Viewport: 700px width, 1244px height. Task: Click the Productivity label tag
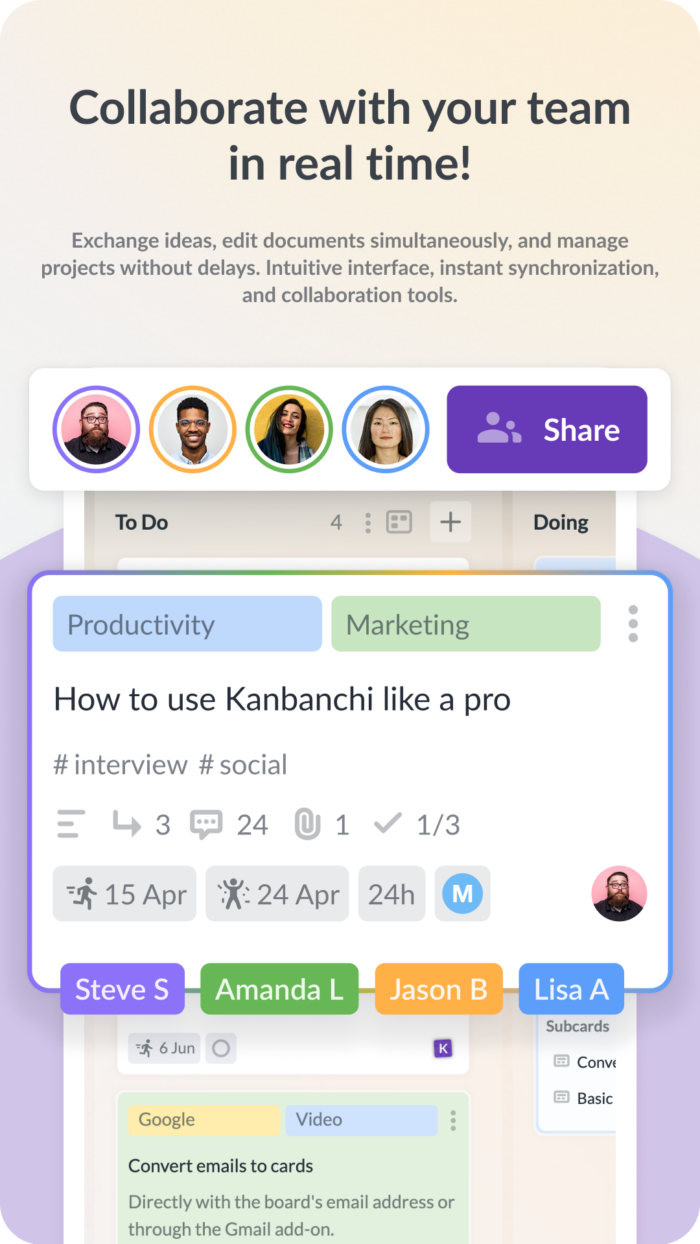click(x=187, y=624)
